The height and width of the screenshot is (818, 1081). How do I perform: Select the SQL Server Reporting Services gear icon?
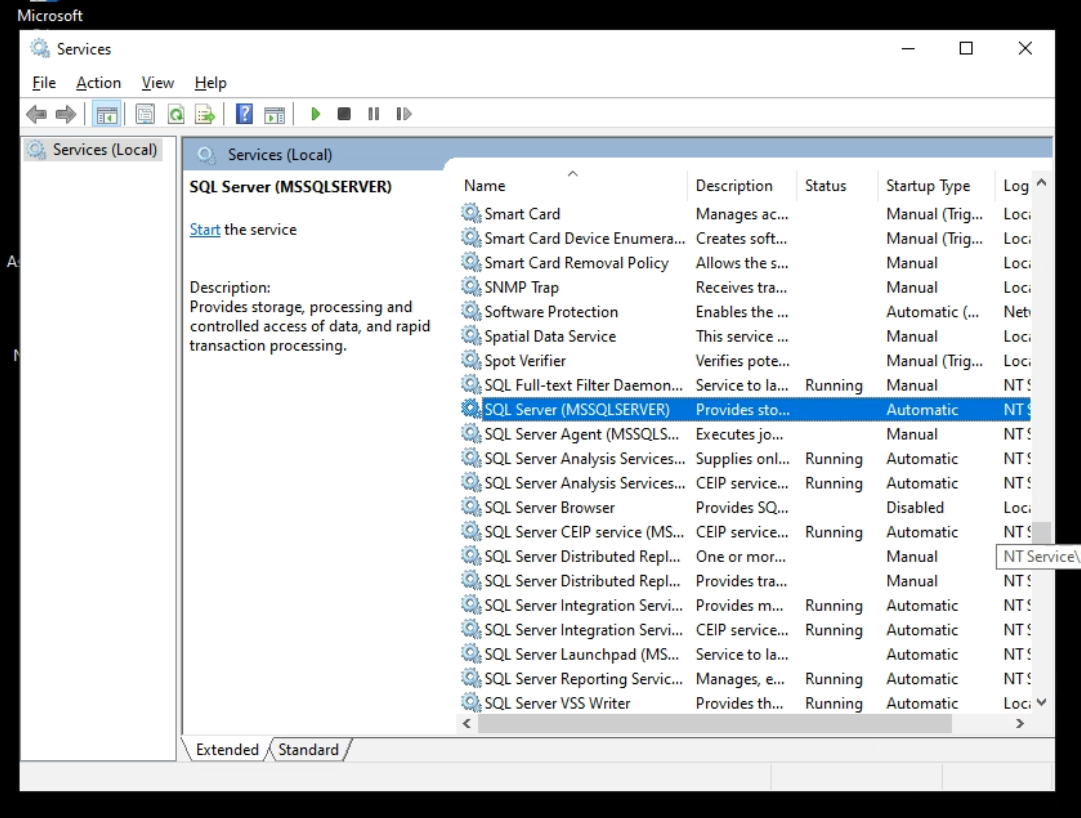[471, 678]
